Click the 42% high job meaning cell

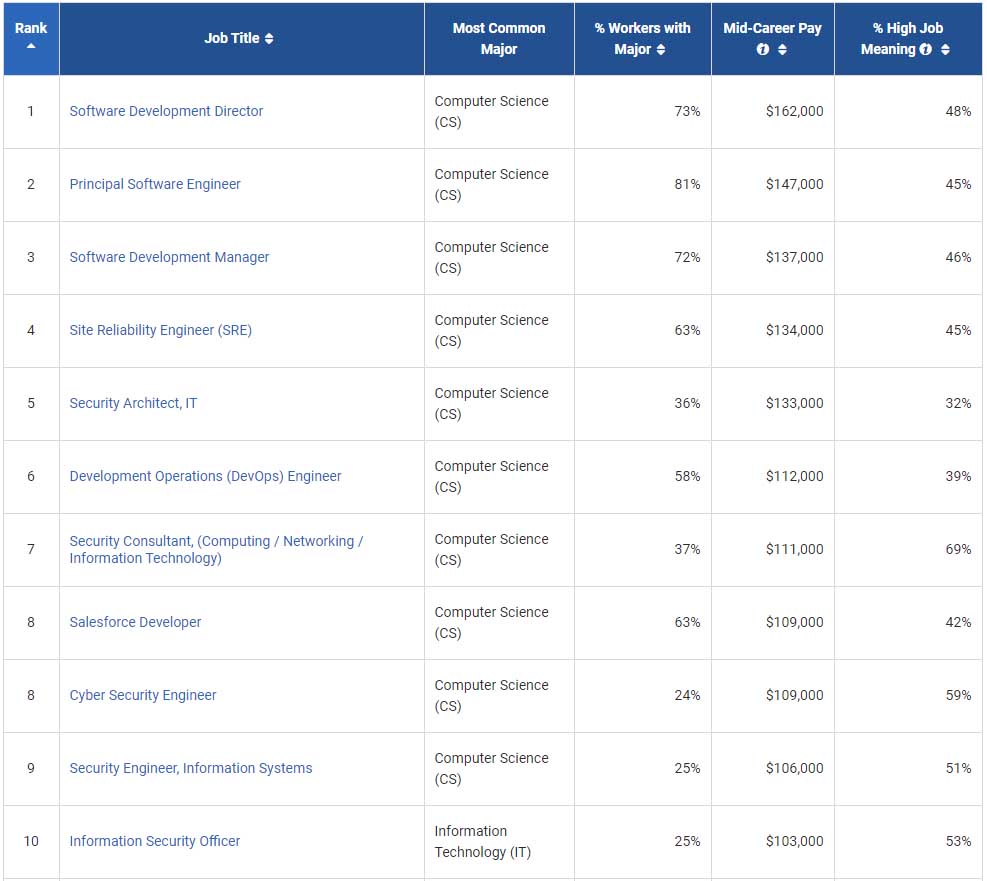tap(908, 622)
